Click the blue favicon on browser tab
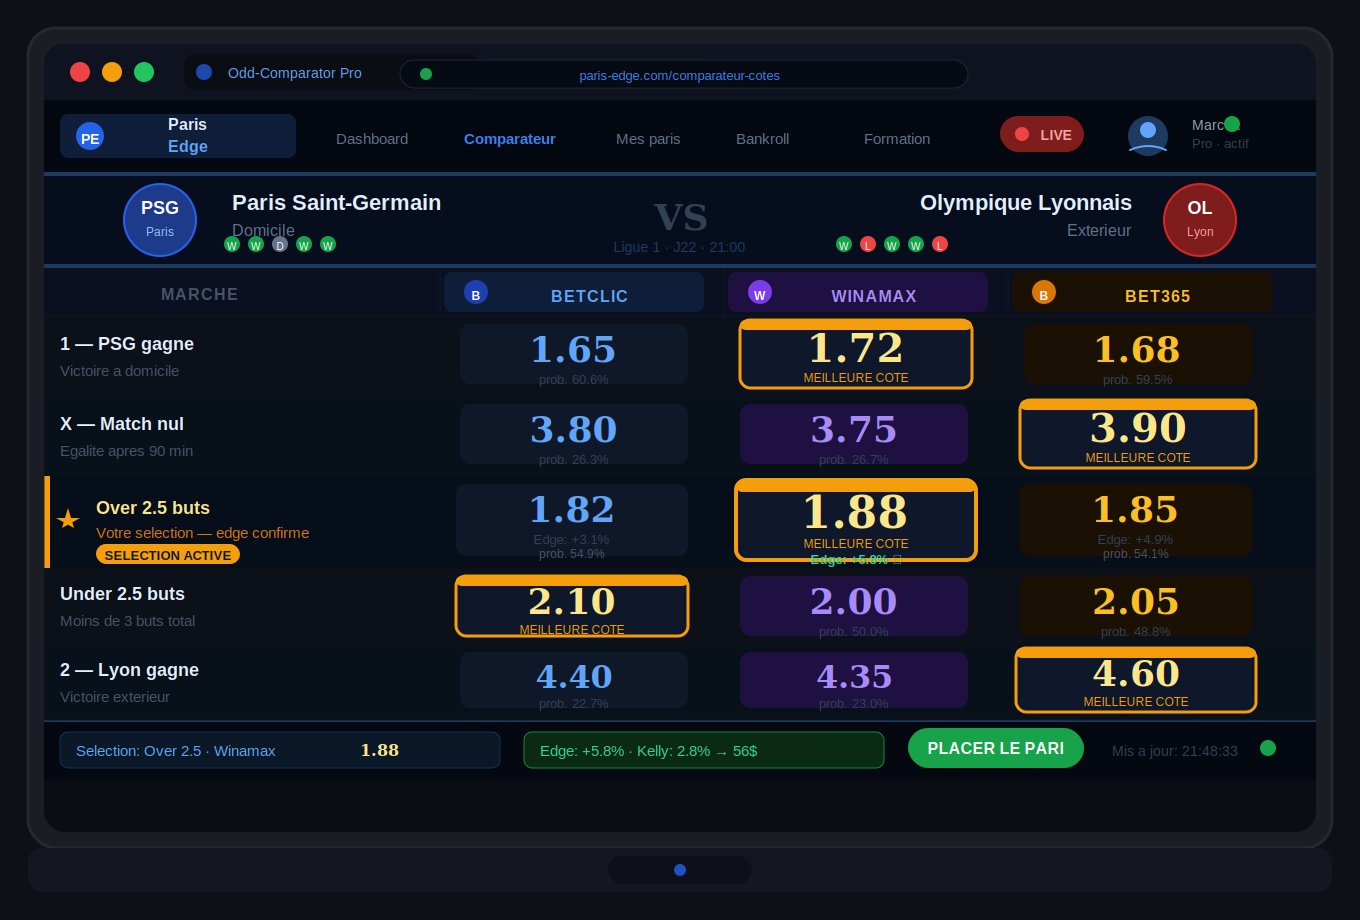 click(204, 72)
